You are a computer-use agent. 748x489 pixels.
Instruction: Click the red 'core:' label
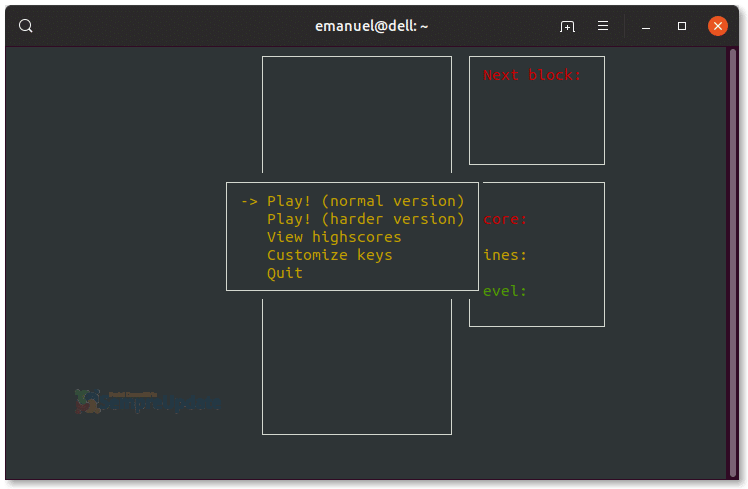tap(505, 219)
